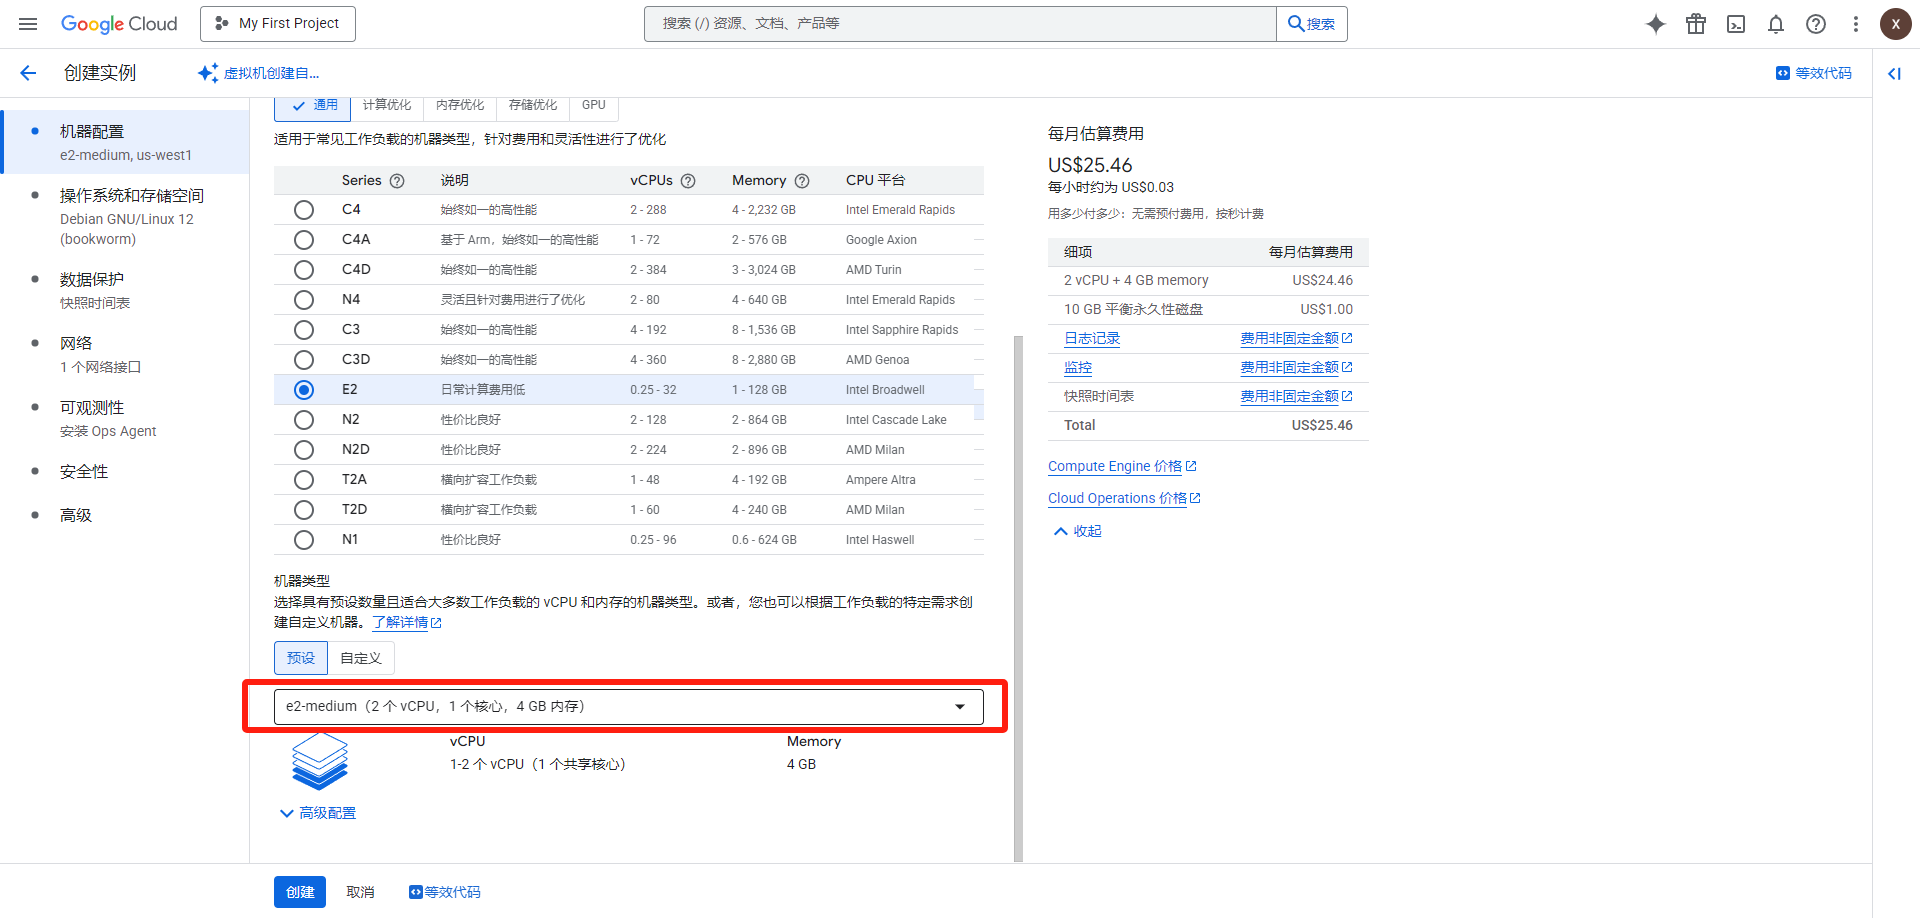1920x918 pixels.
Task: Open Cloud Operations 价格 link
Action: [x=1124, y=498]
